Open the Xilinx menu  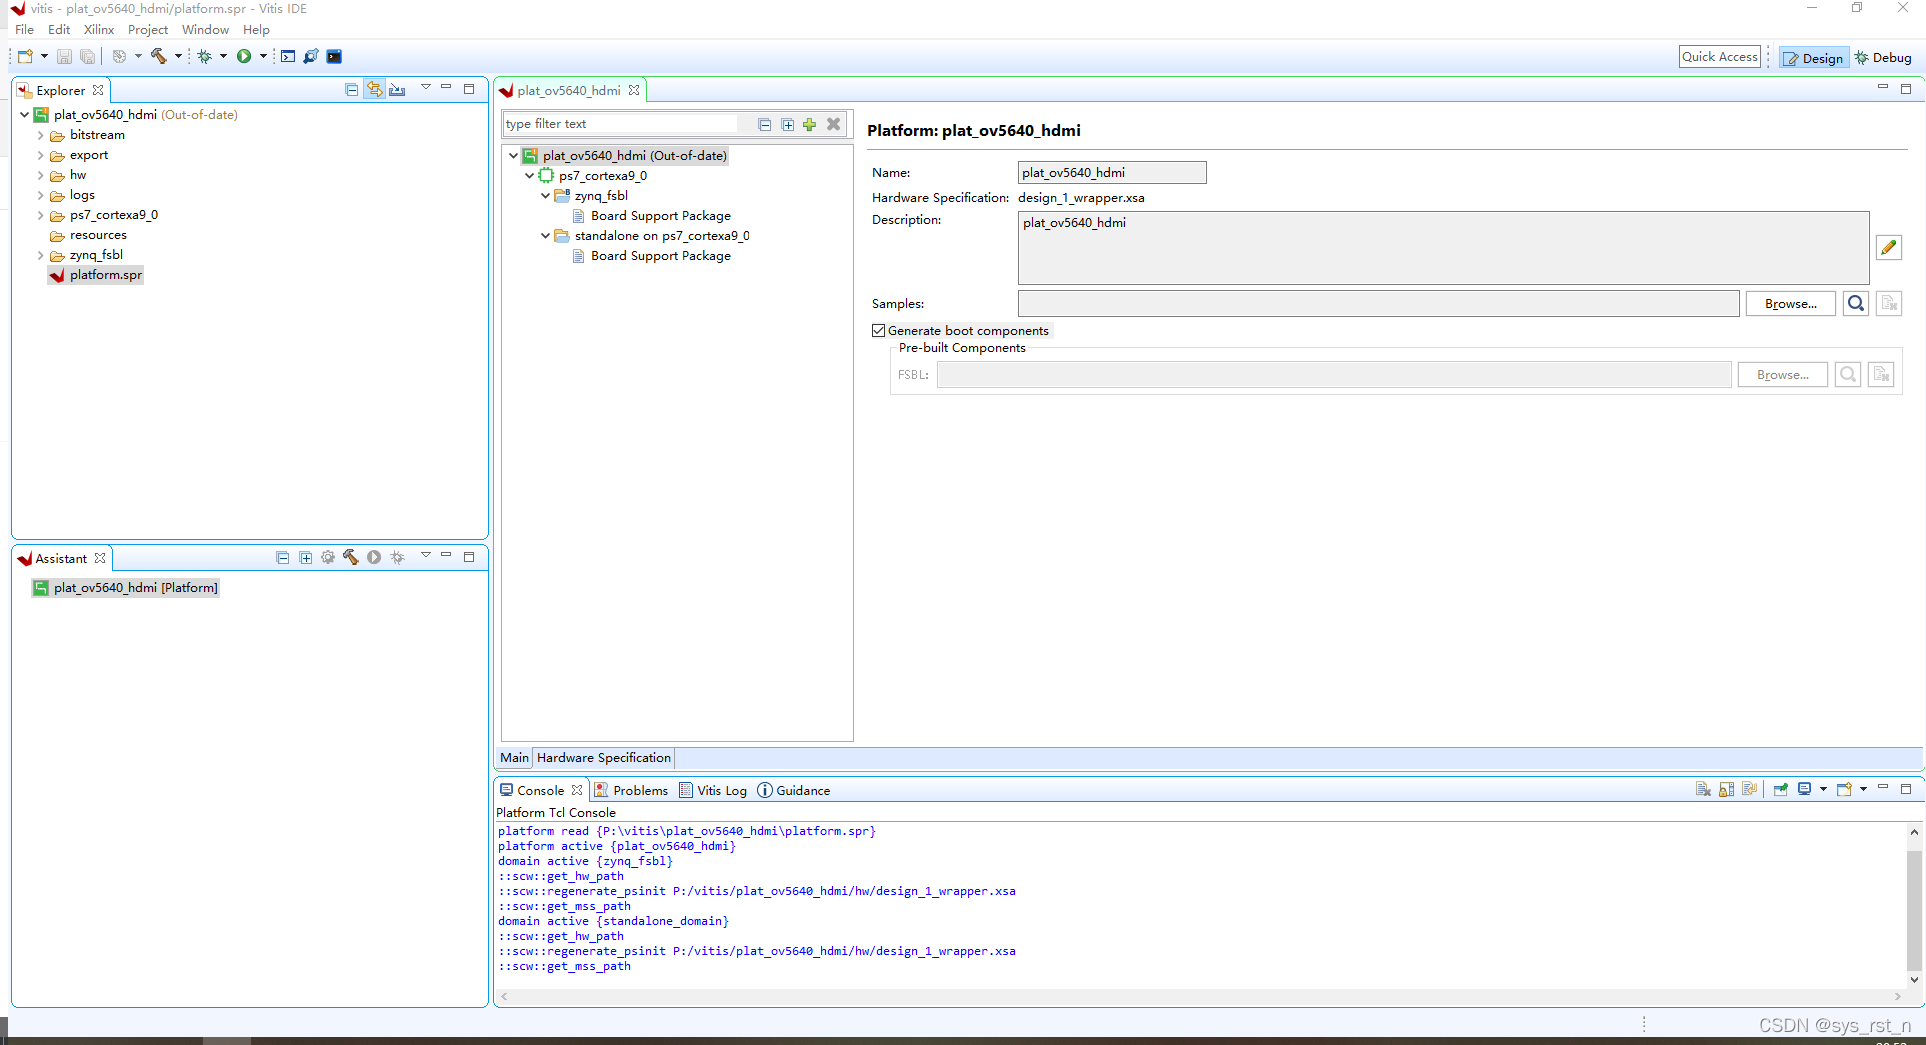point(99,29)
